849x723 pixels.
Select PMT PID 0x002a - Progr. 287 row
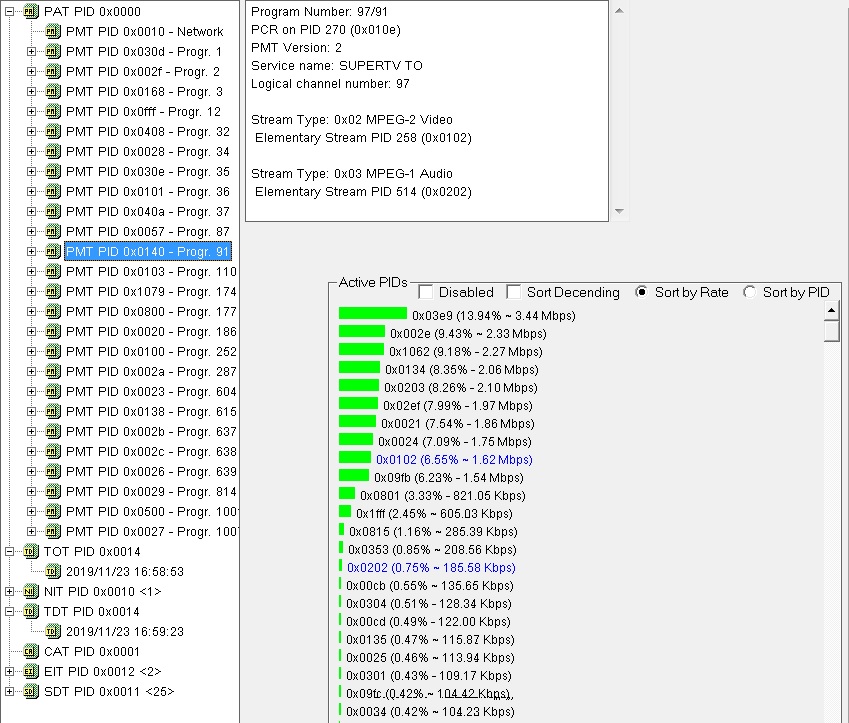(151, 372)
